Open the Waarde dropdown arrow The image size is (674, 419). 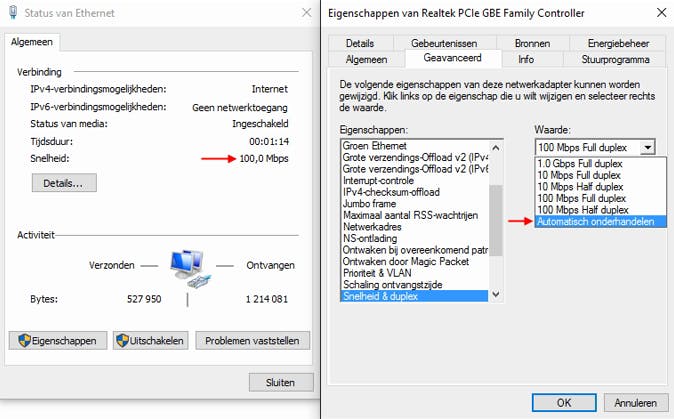[648, 147]
